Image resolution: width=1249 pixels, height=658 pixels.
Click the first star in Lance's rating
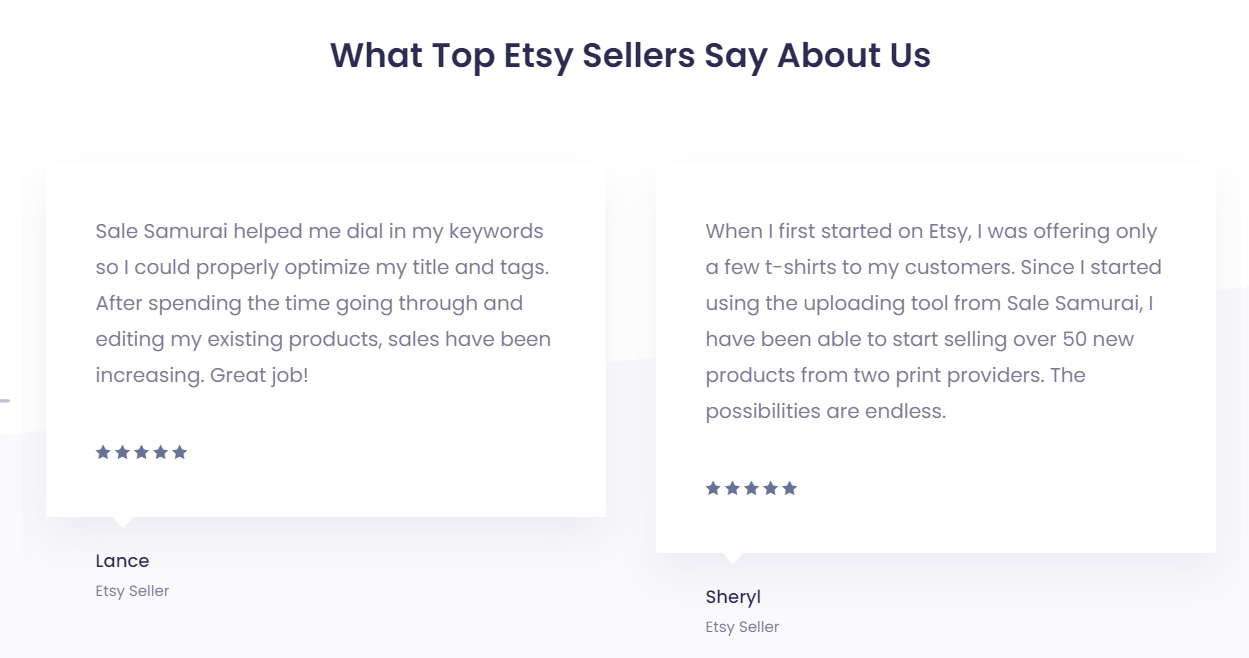pyautogui.click(x=103, y=452)
